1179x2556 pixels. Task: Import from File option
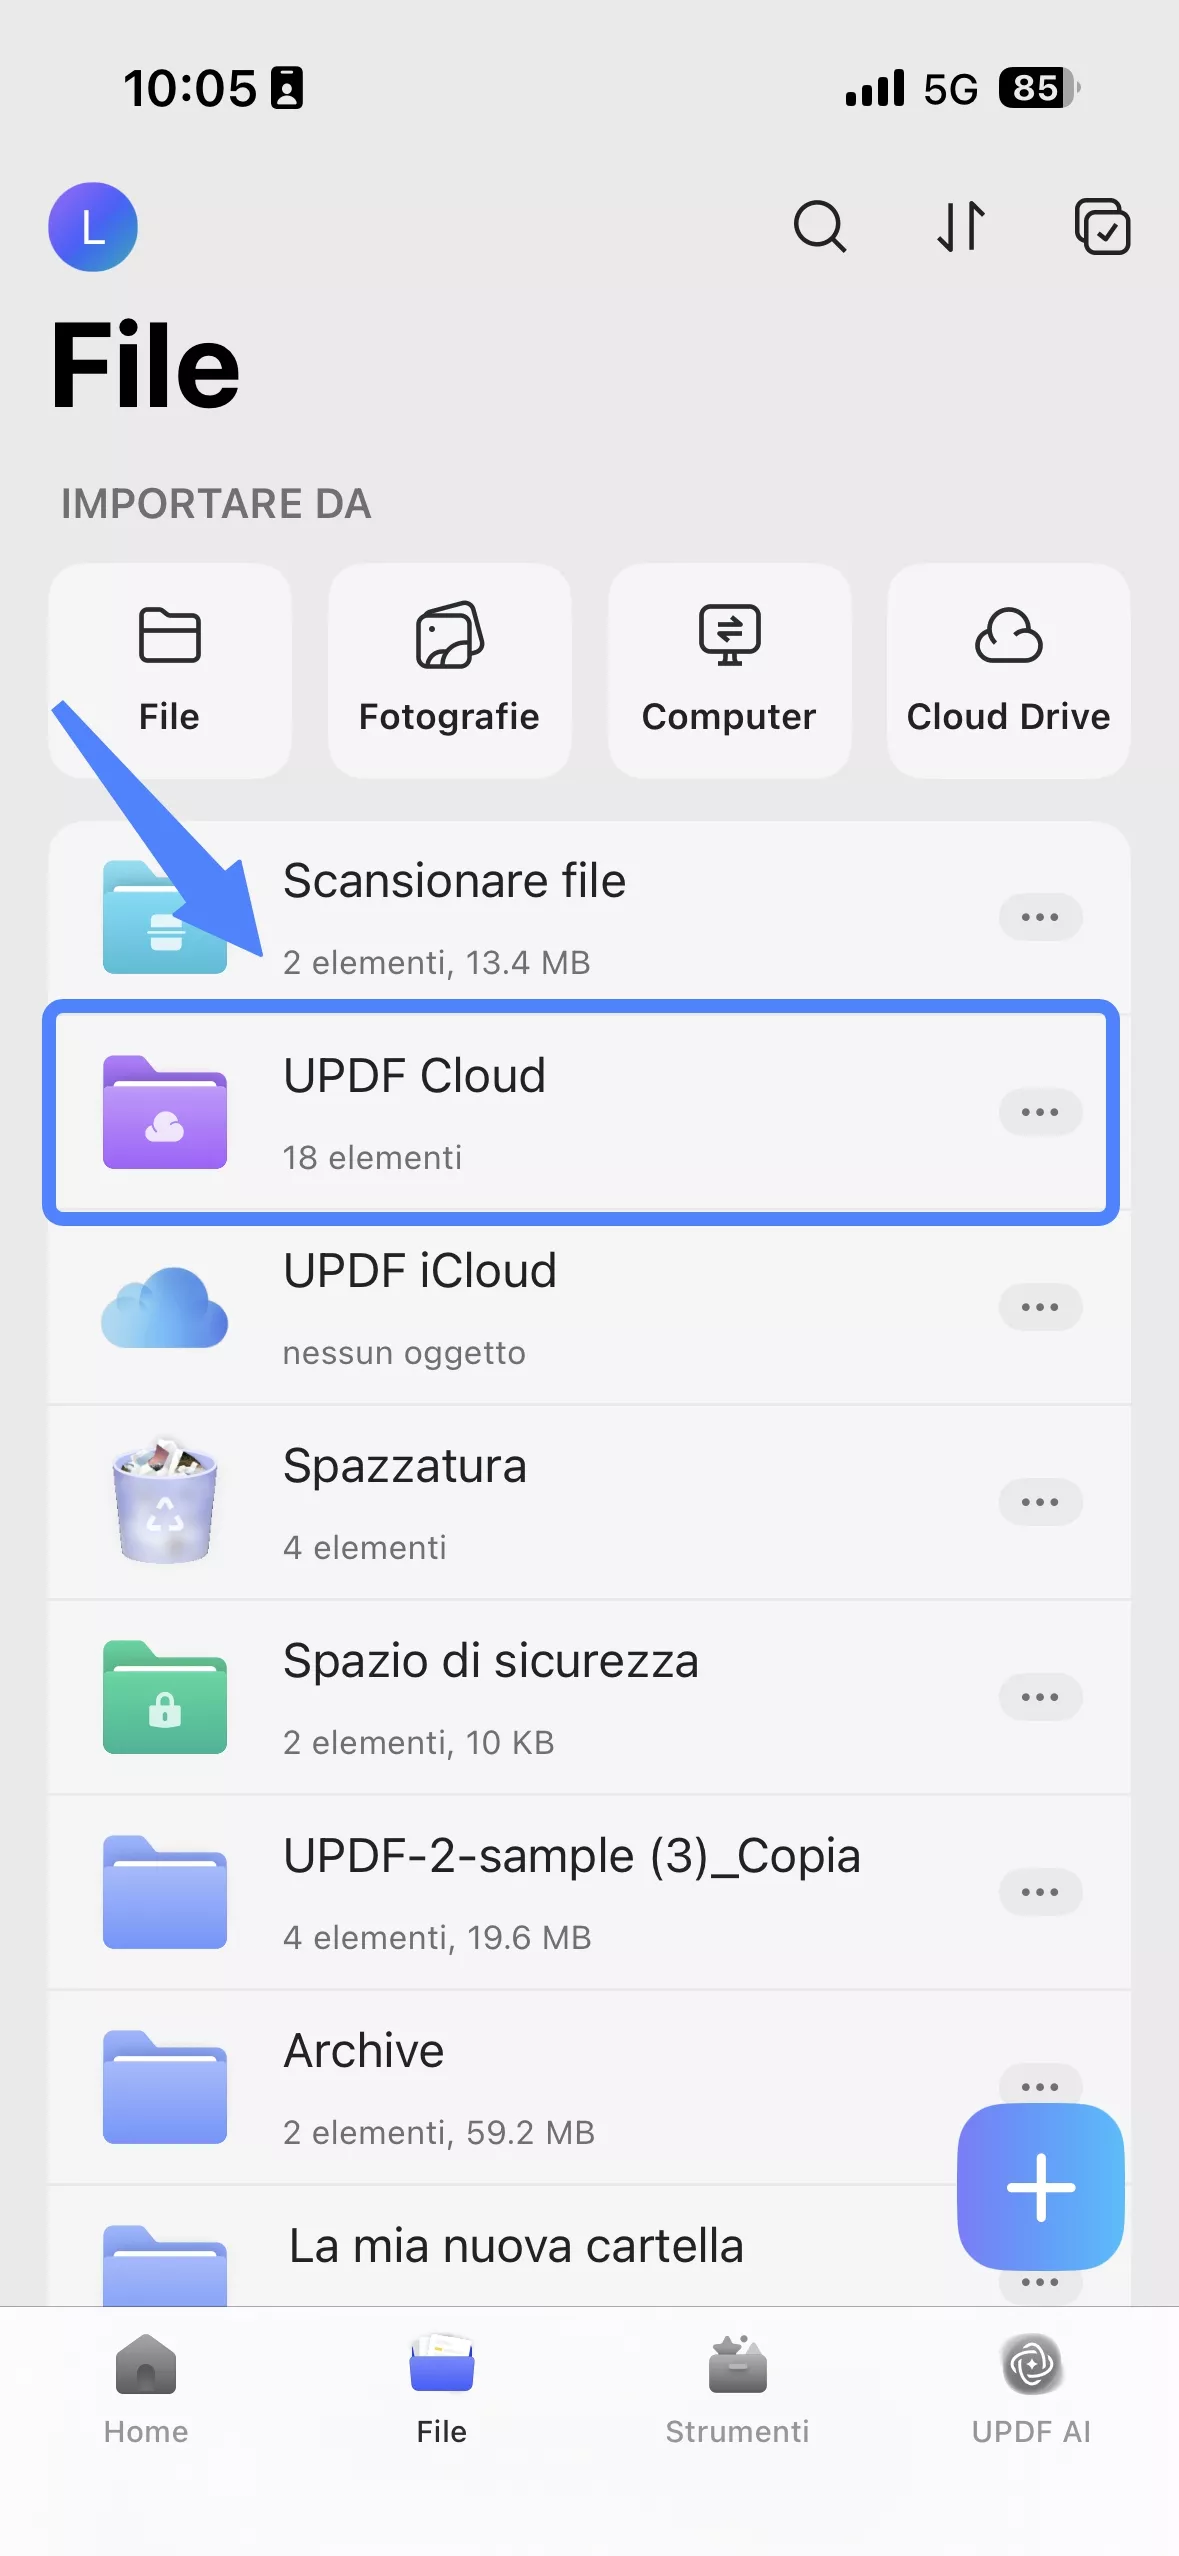coord(168,668)
